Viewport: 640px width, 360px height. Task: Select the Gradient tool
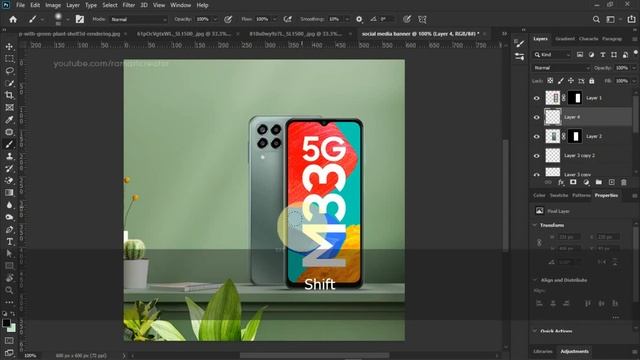click(x=9, y=193)
